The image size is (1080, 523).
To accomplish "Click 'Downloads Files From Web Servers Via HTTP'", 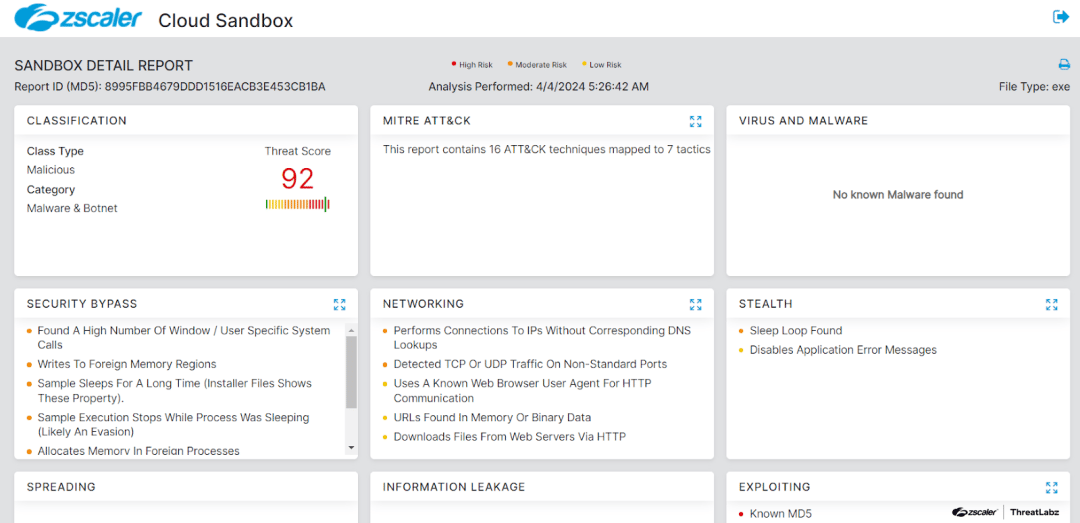I will [x=509, y=437].
